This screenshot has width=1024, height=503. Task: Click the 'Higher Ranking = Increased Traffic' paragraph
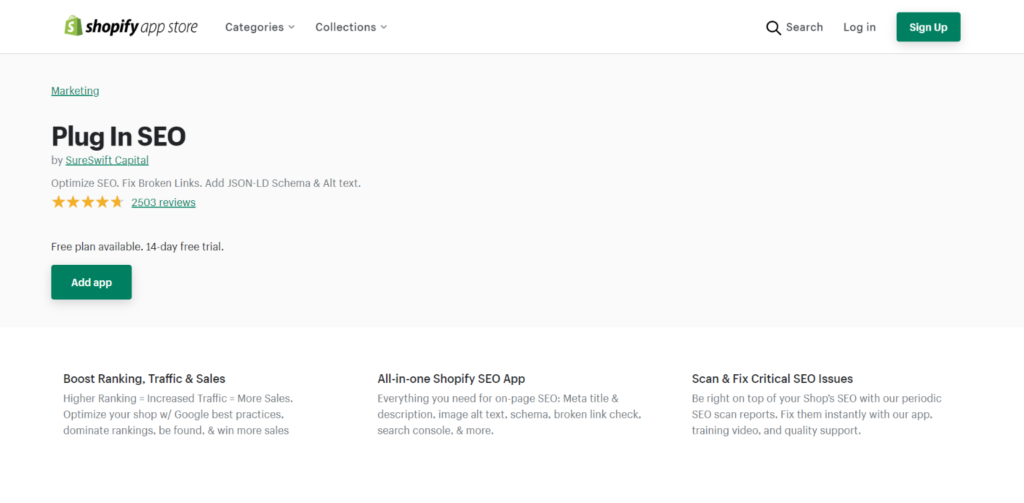point(178,415)
